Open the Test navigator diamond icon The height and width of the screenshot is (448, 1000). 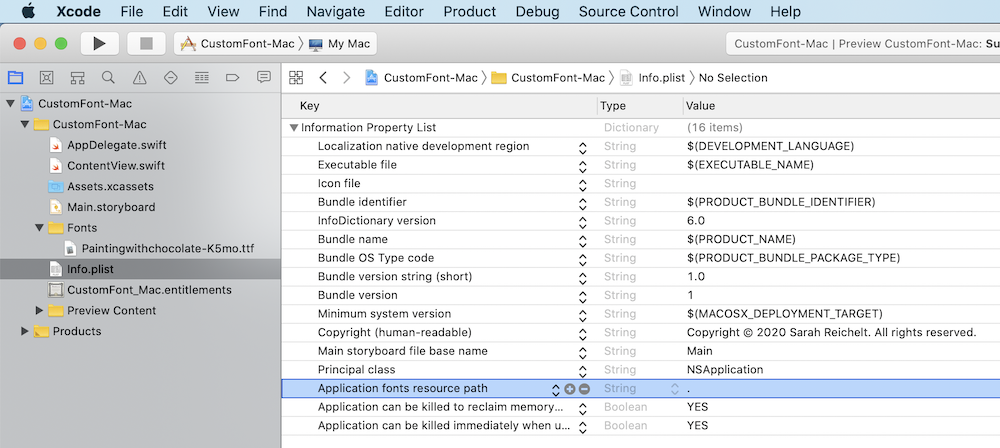click(x=170, y=78)
